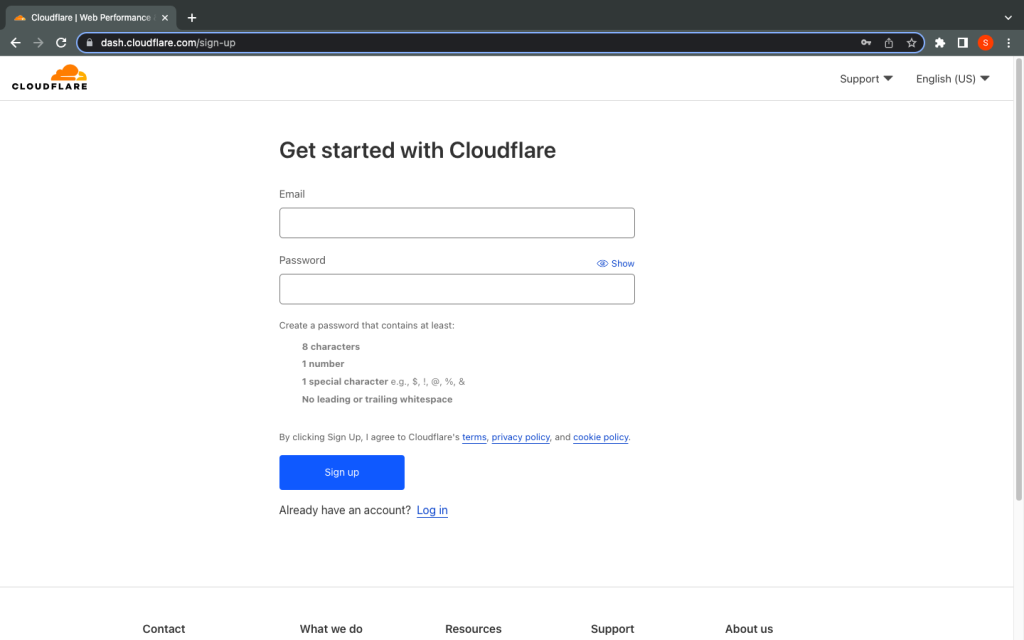Toggle the side panel icon

pyautogui.click(x=962, y=43)
